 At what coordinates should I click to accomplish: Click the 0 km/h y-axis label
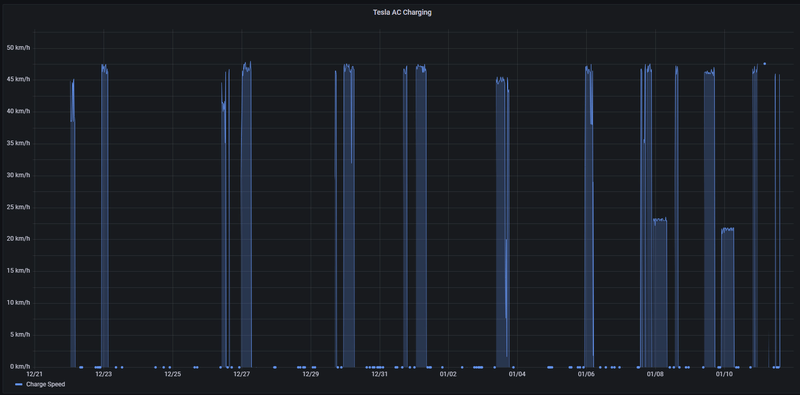(x=20, y=366)
